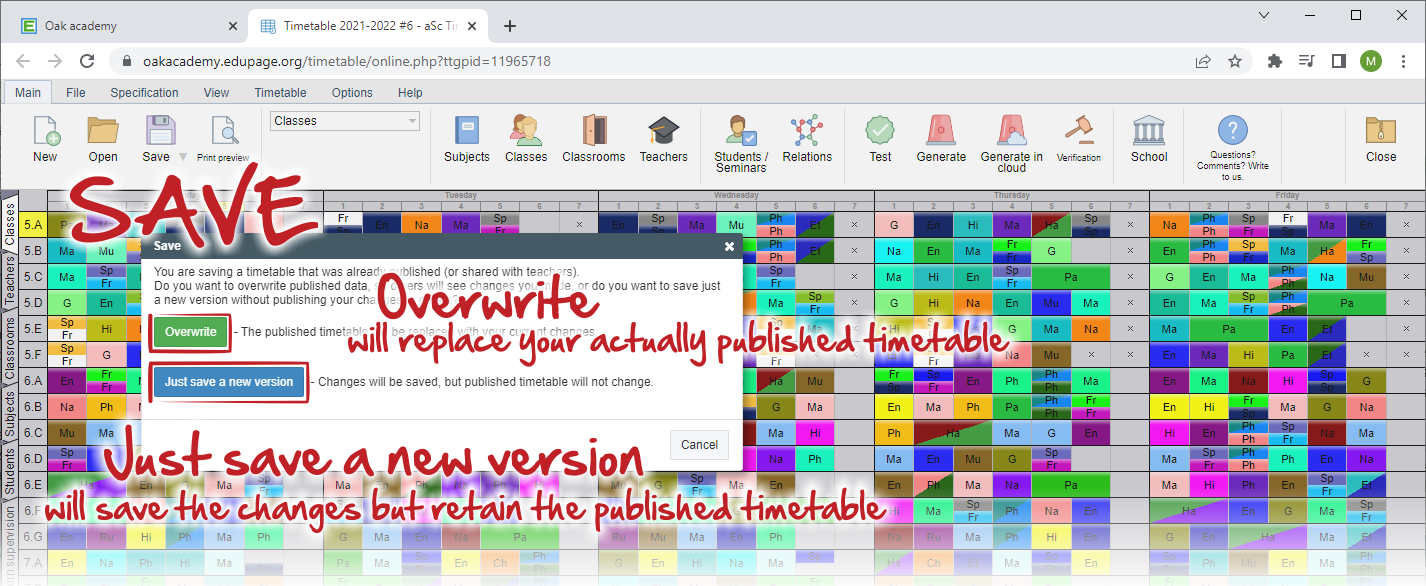This screenshot has width=1426, height=586.
Task: Run the Test checkmark icon
Action: coord(880,132)
